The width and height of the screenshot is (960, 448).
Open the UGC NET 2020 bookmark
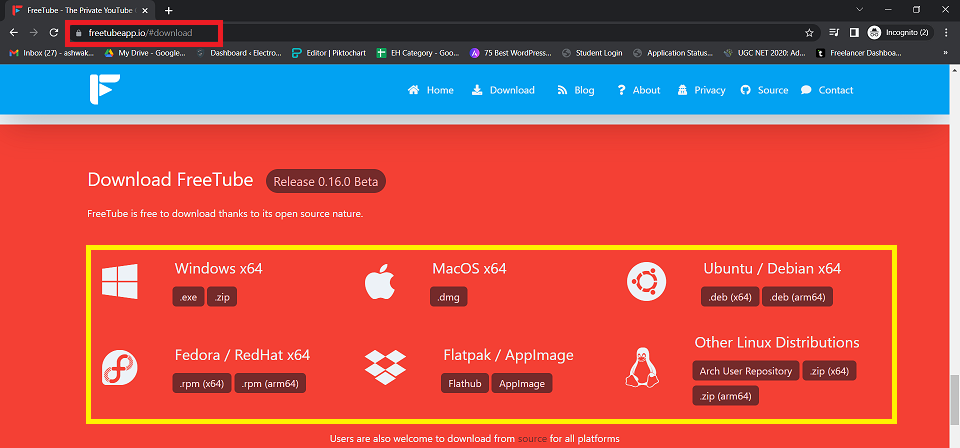tap(765, 53)
